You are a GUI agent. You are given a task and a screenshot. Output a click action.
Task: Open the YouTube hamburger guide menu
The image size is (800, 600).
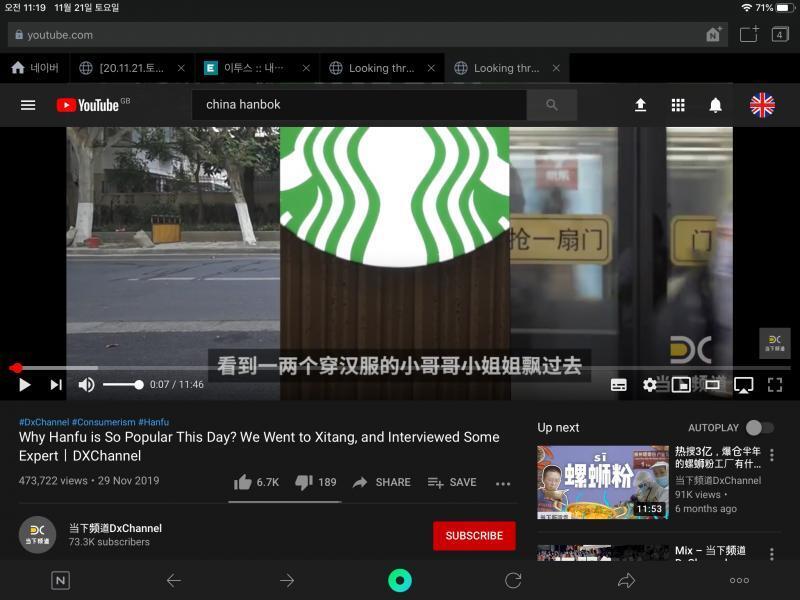coord(28,105)
